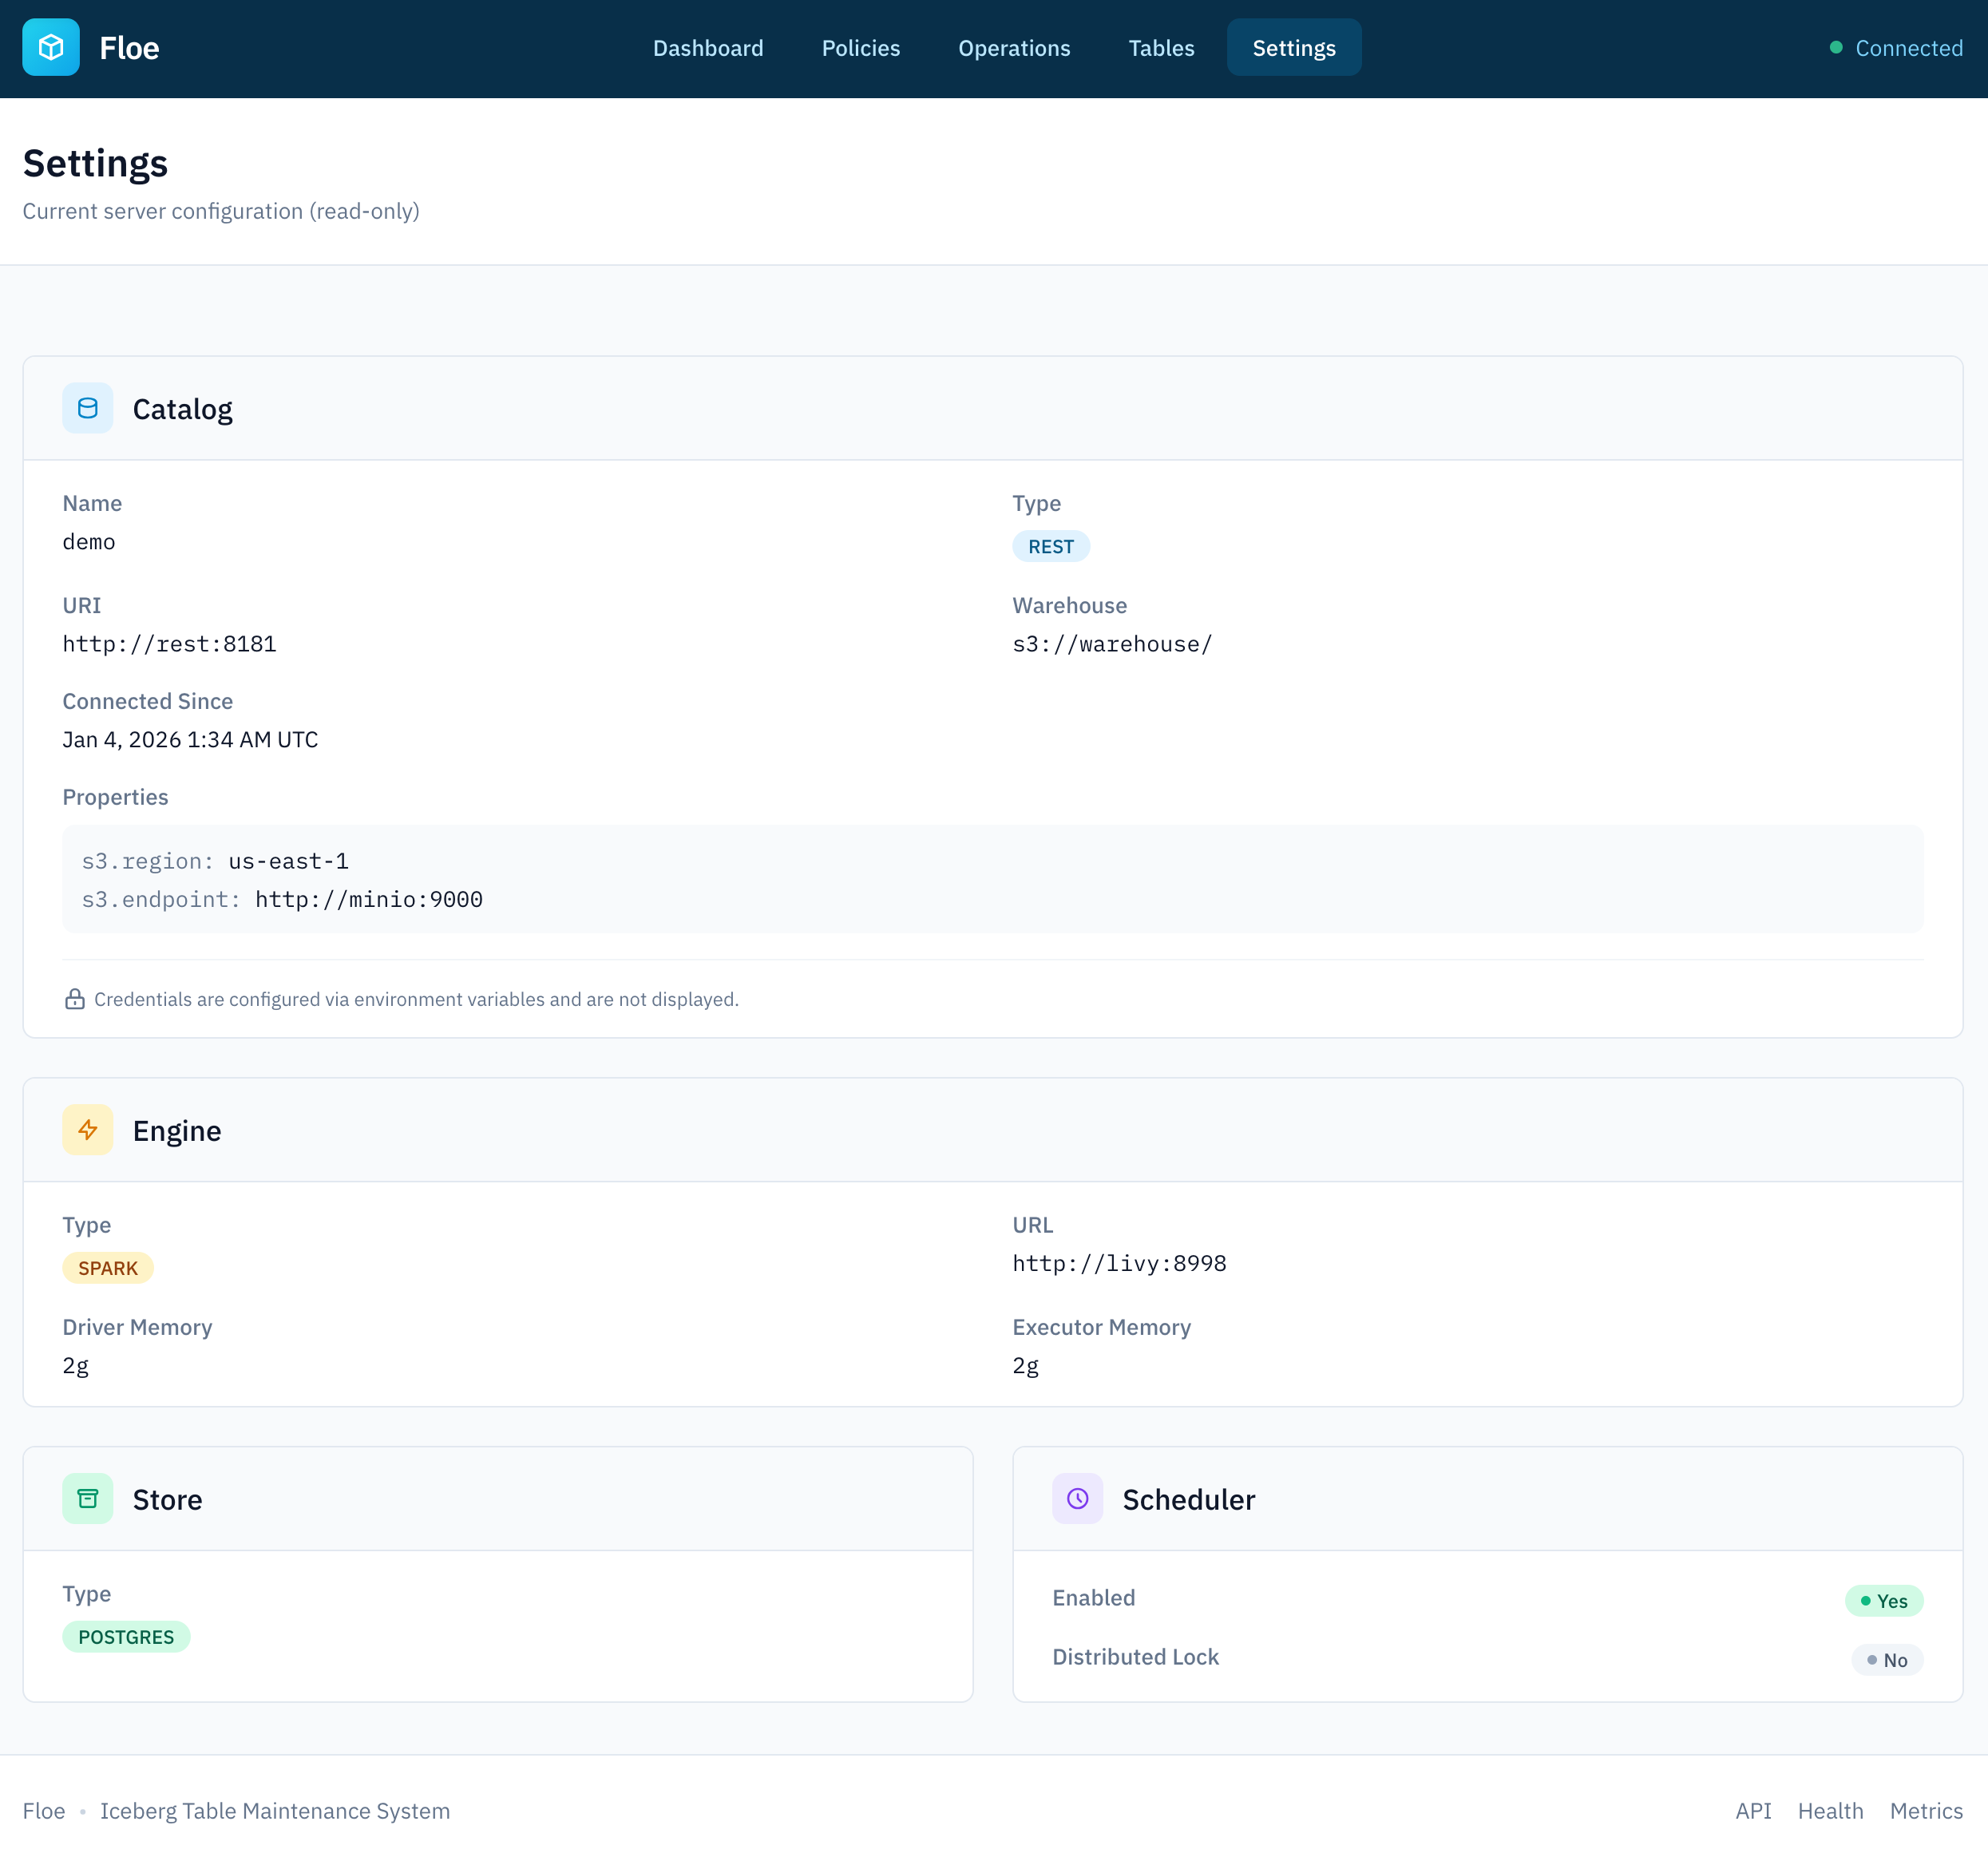This screenshot has height=1857, width=1988.
Task: Click the Scheduler clock icon
Action: click(1077, 1498)
